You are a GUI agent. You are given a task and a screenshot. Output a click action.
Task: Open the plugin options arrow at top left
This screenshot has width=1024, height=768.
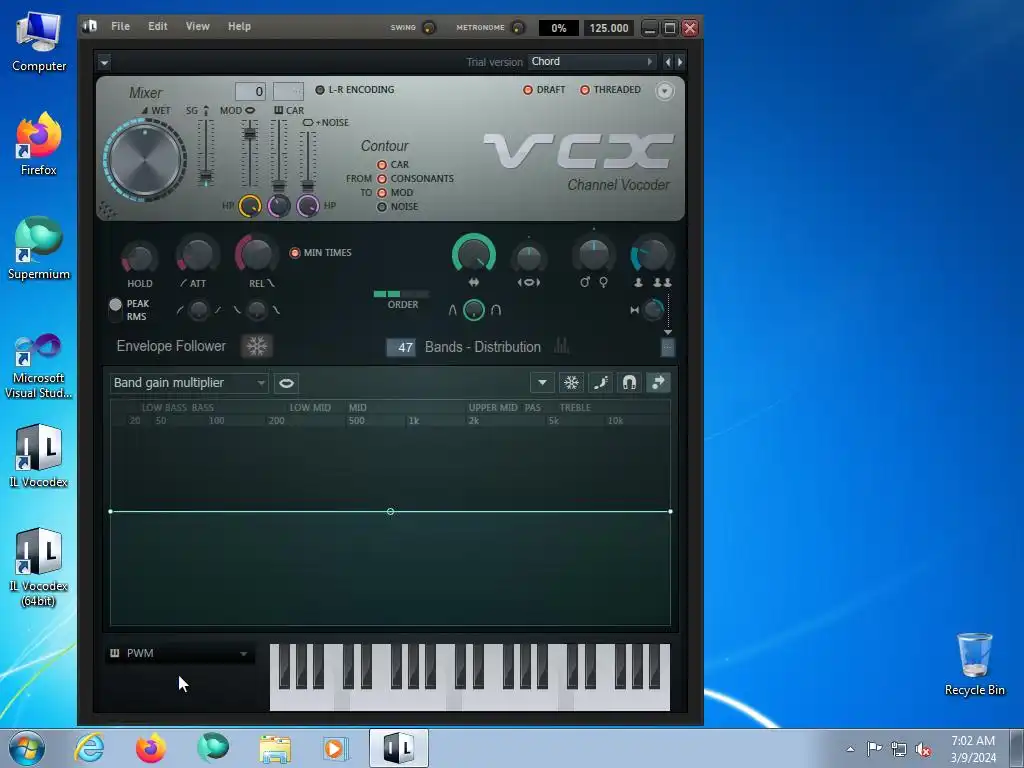(x=104, y=63)
